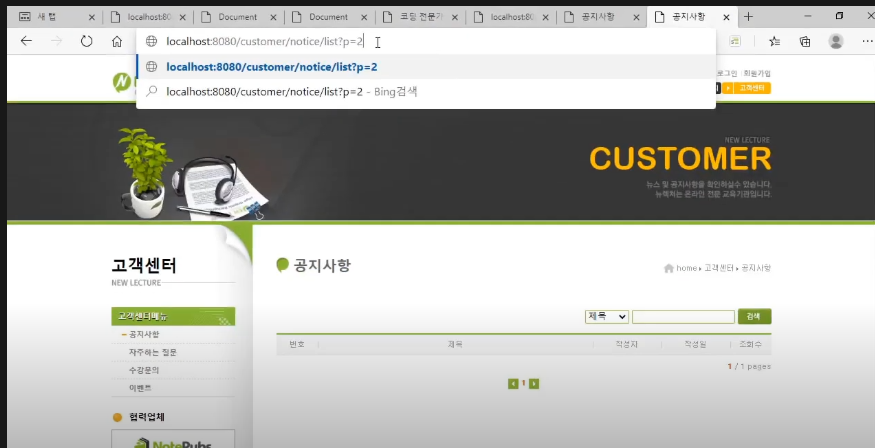The height and width of the screenshot is (448, 875).
Task: Select the active 공지사항 tab
Action: click(692, 17)
